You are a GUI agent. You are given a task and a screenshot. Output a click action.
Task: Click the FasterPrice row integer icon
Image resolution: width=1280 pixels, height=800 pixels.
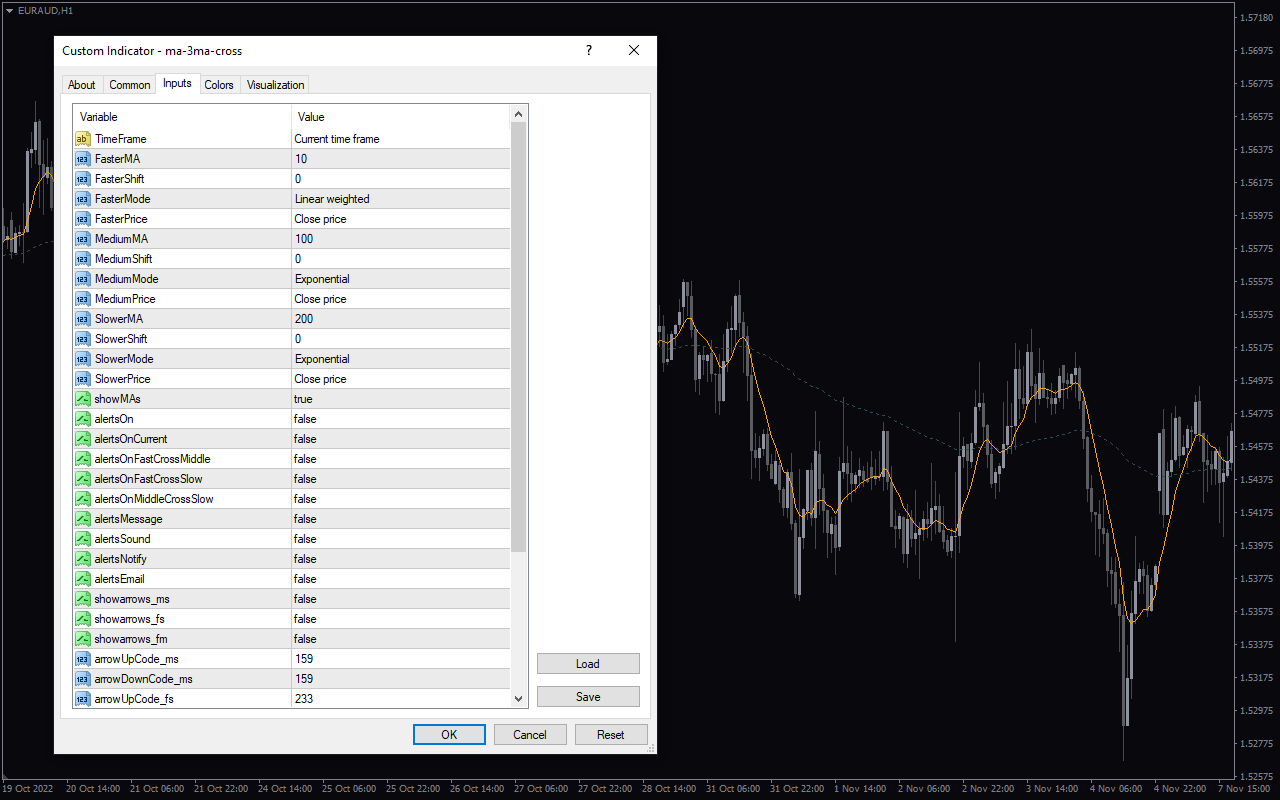[x=83, y=219]
